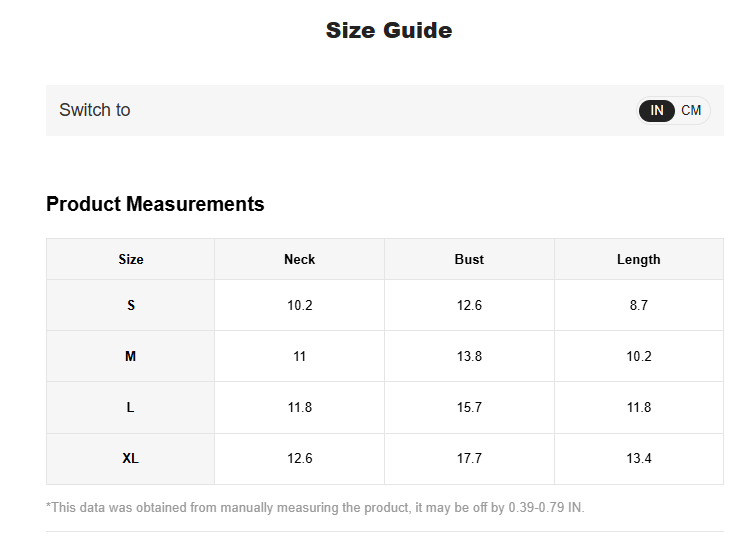744x540 pixels.
Task: Click the M bust value 13.8
Action: (469, 356)
